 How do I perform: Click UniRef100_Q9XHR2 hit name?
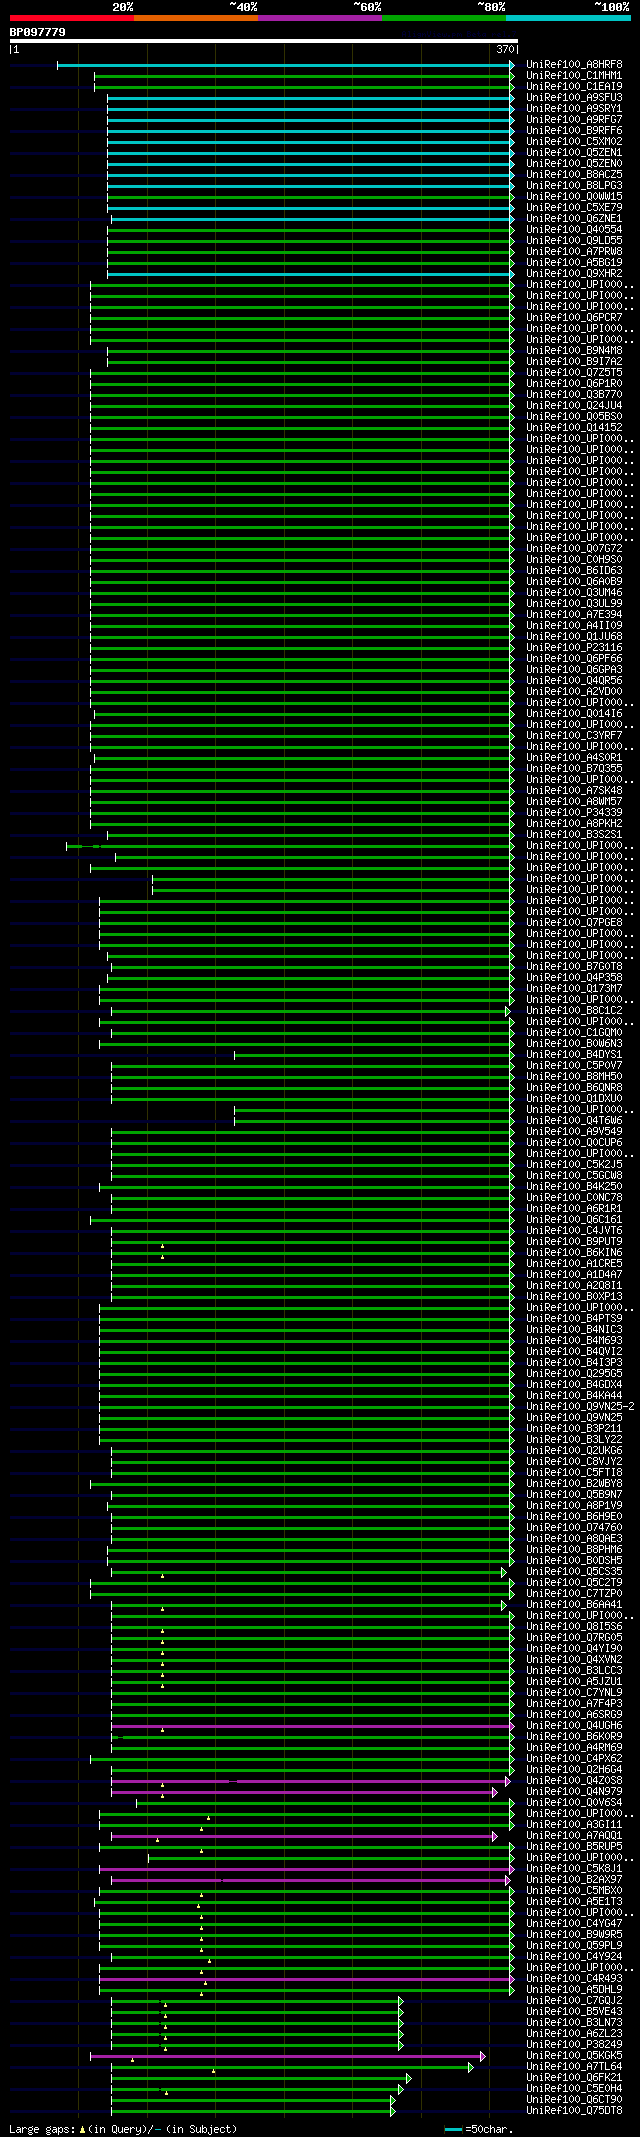tap(574, 274)
